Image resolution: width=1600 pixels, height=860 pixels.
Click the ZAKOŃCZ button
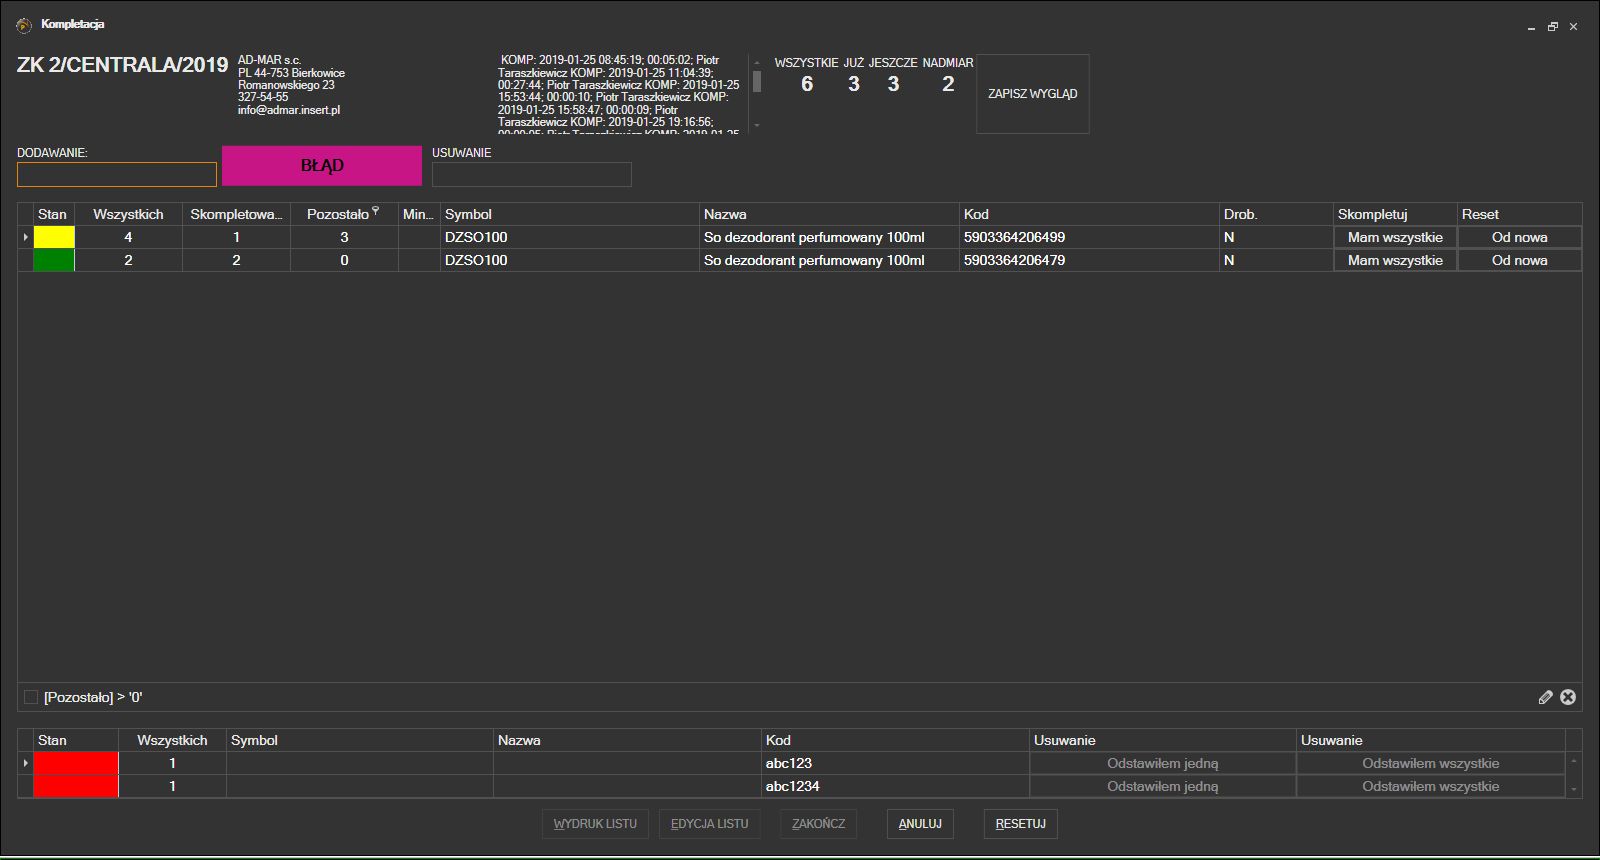click(x=818, y=824)
